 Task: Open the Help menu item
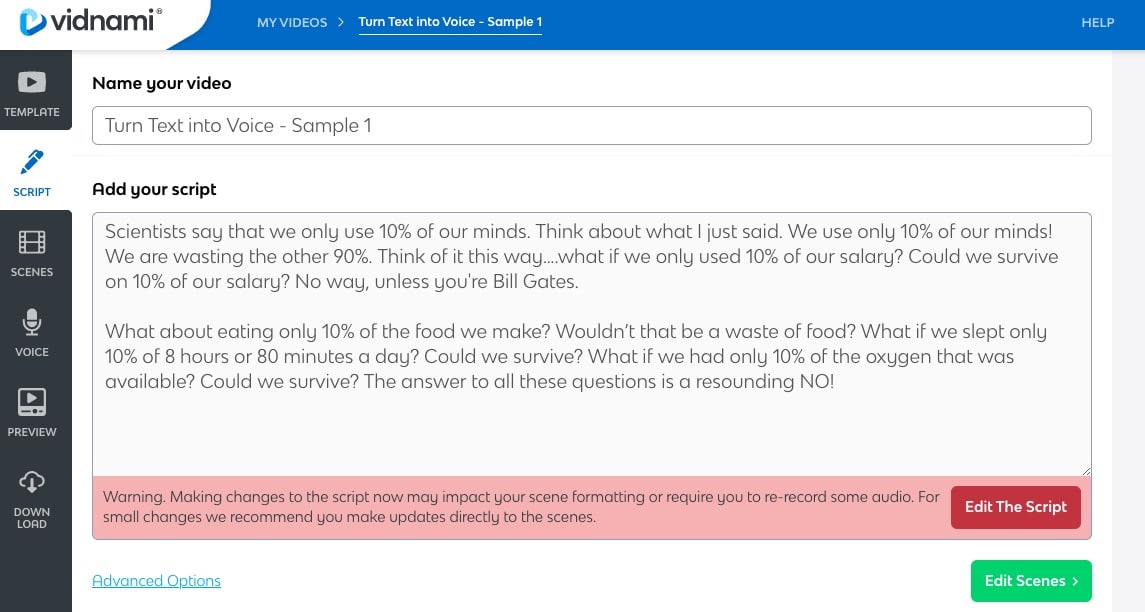click(x=1097, y=22)
